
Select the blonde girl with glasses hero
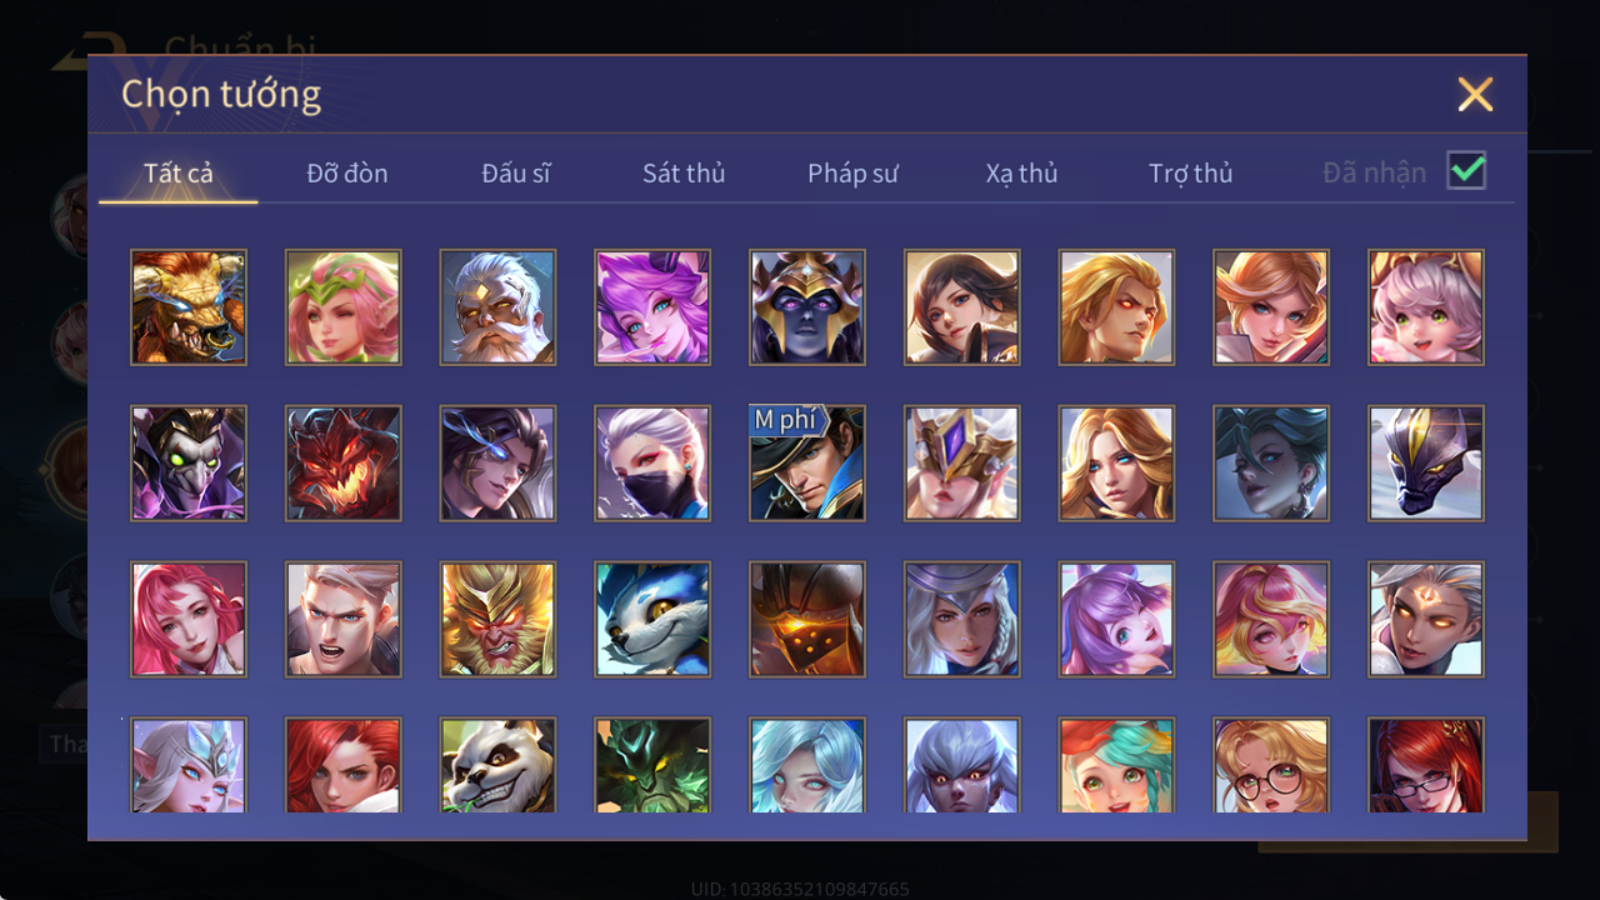1271,765
